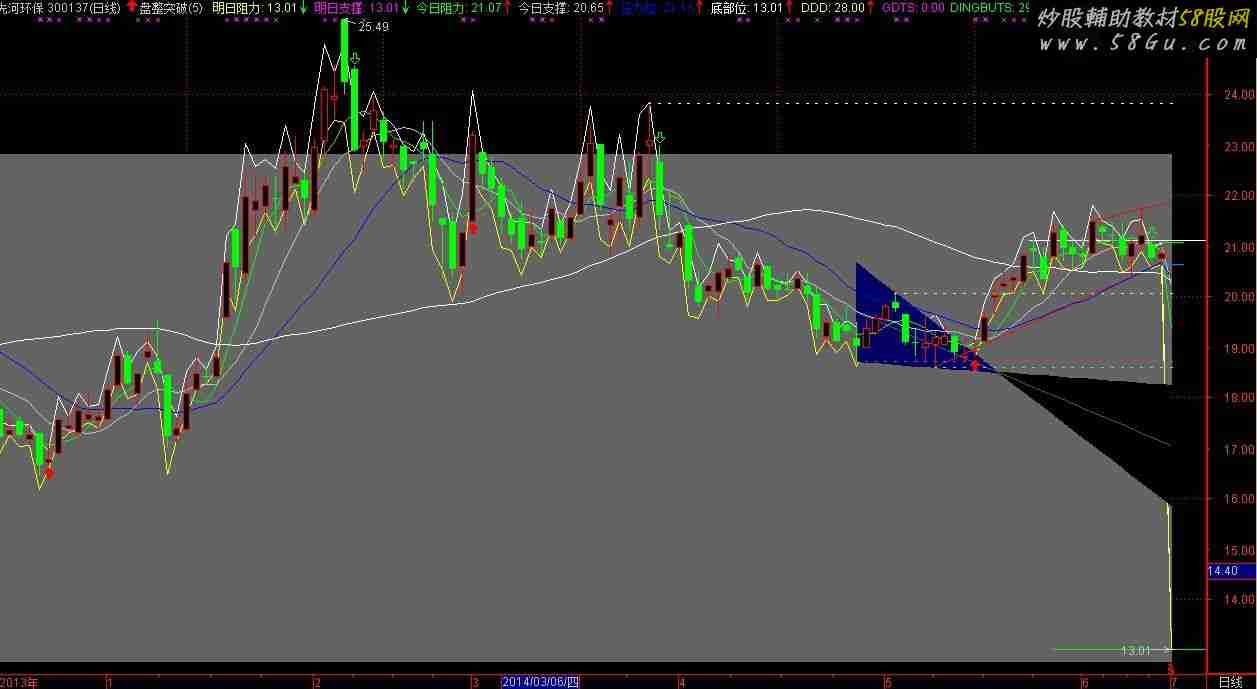The height and width of the screenshot is (689, 1257).
Task: Click the red up arrow after 今日阻力: 21.07
Action: (x=506, y=8)
